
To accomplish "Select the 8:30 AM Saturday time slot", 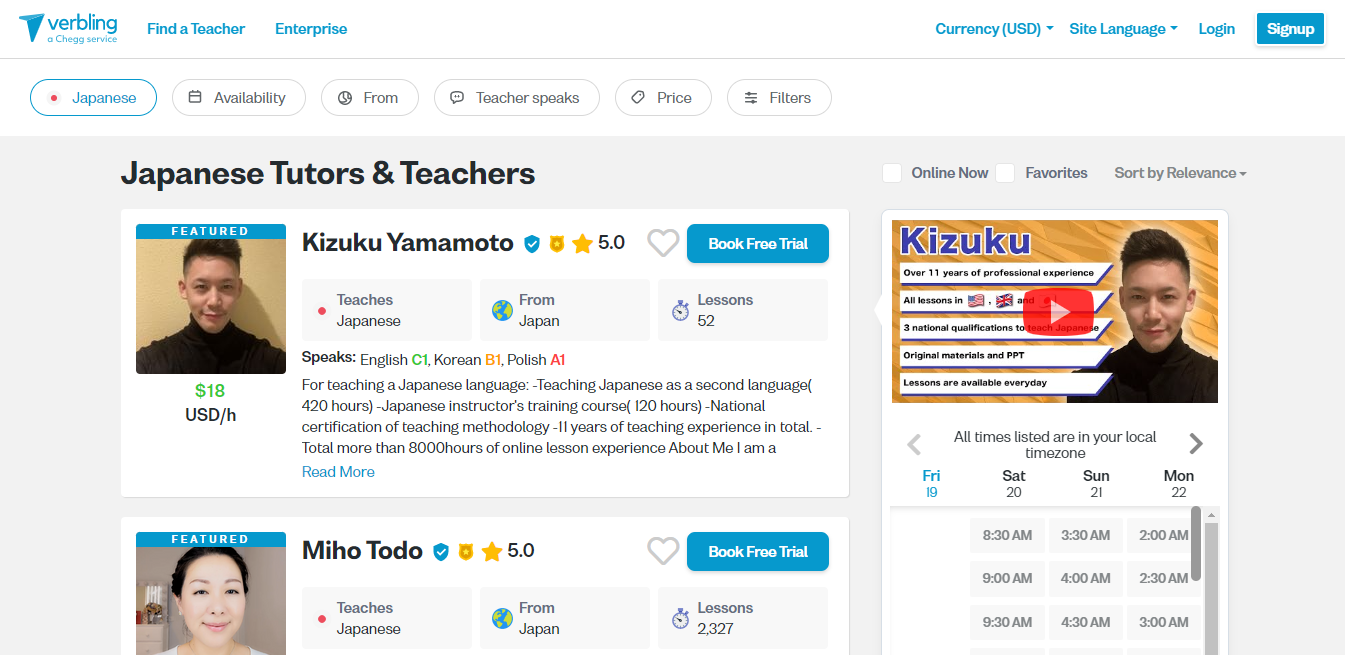I will pyautogui.click(x=1007, y=535).
